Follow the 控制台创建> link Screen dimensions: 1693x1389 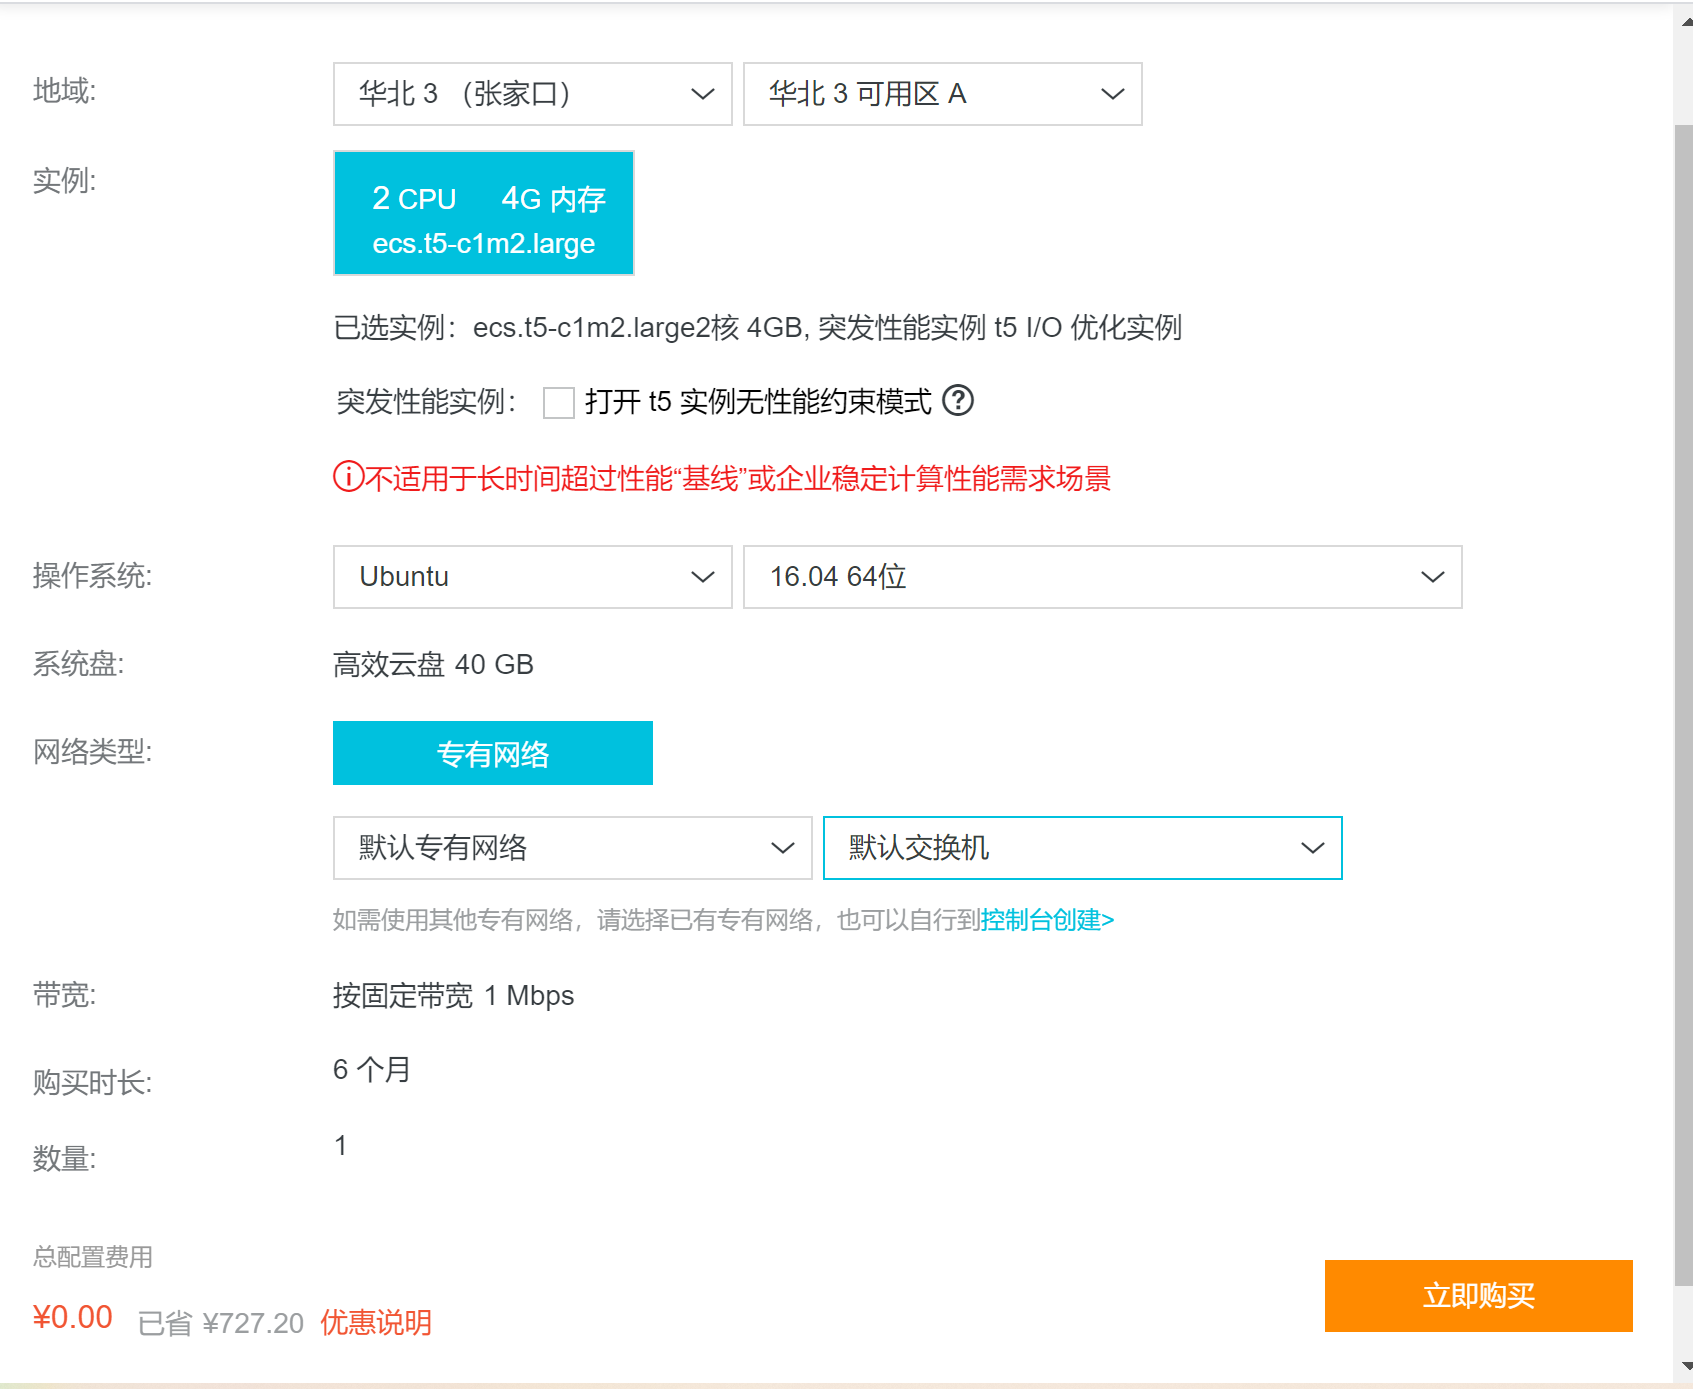(x=1047, y=920)
